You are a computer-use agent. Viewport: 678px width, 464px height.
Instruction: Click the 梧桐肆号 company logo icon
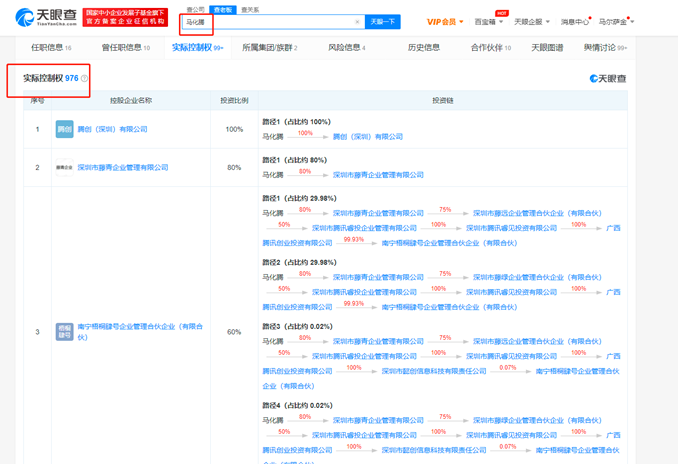64,331
